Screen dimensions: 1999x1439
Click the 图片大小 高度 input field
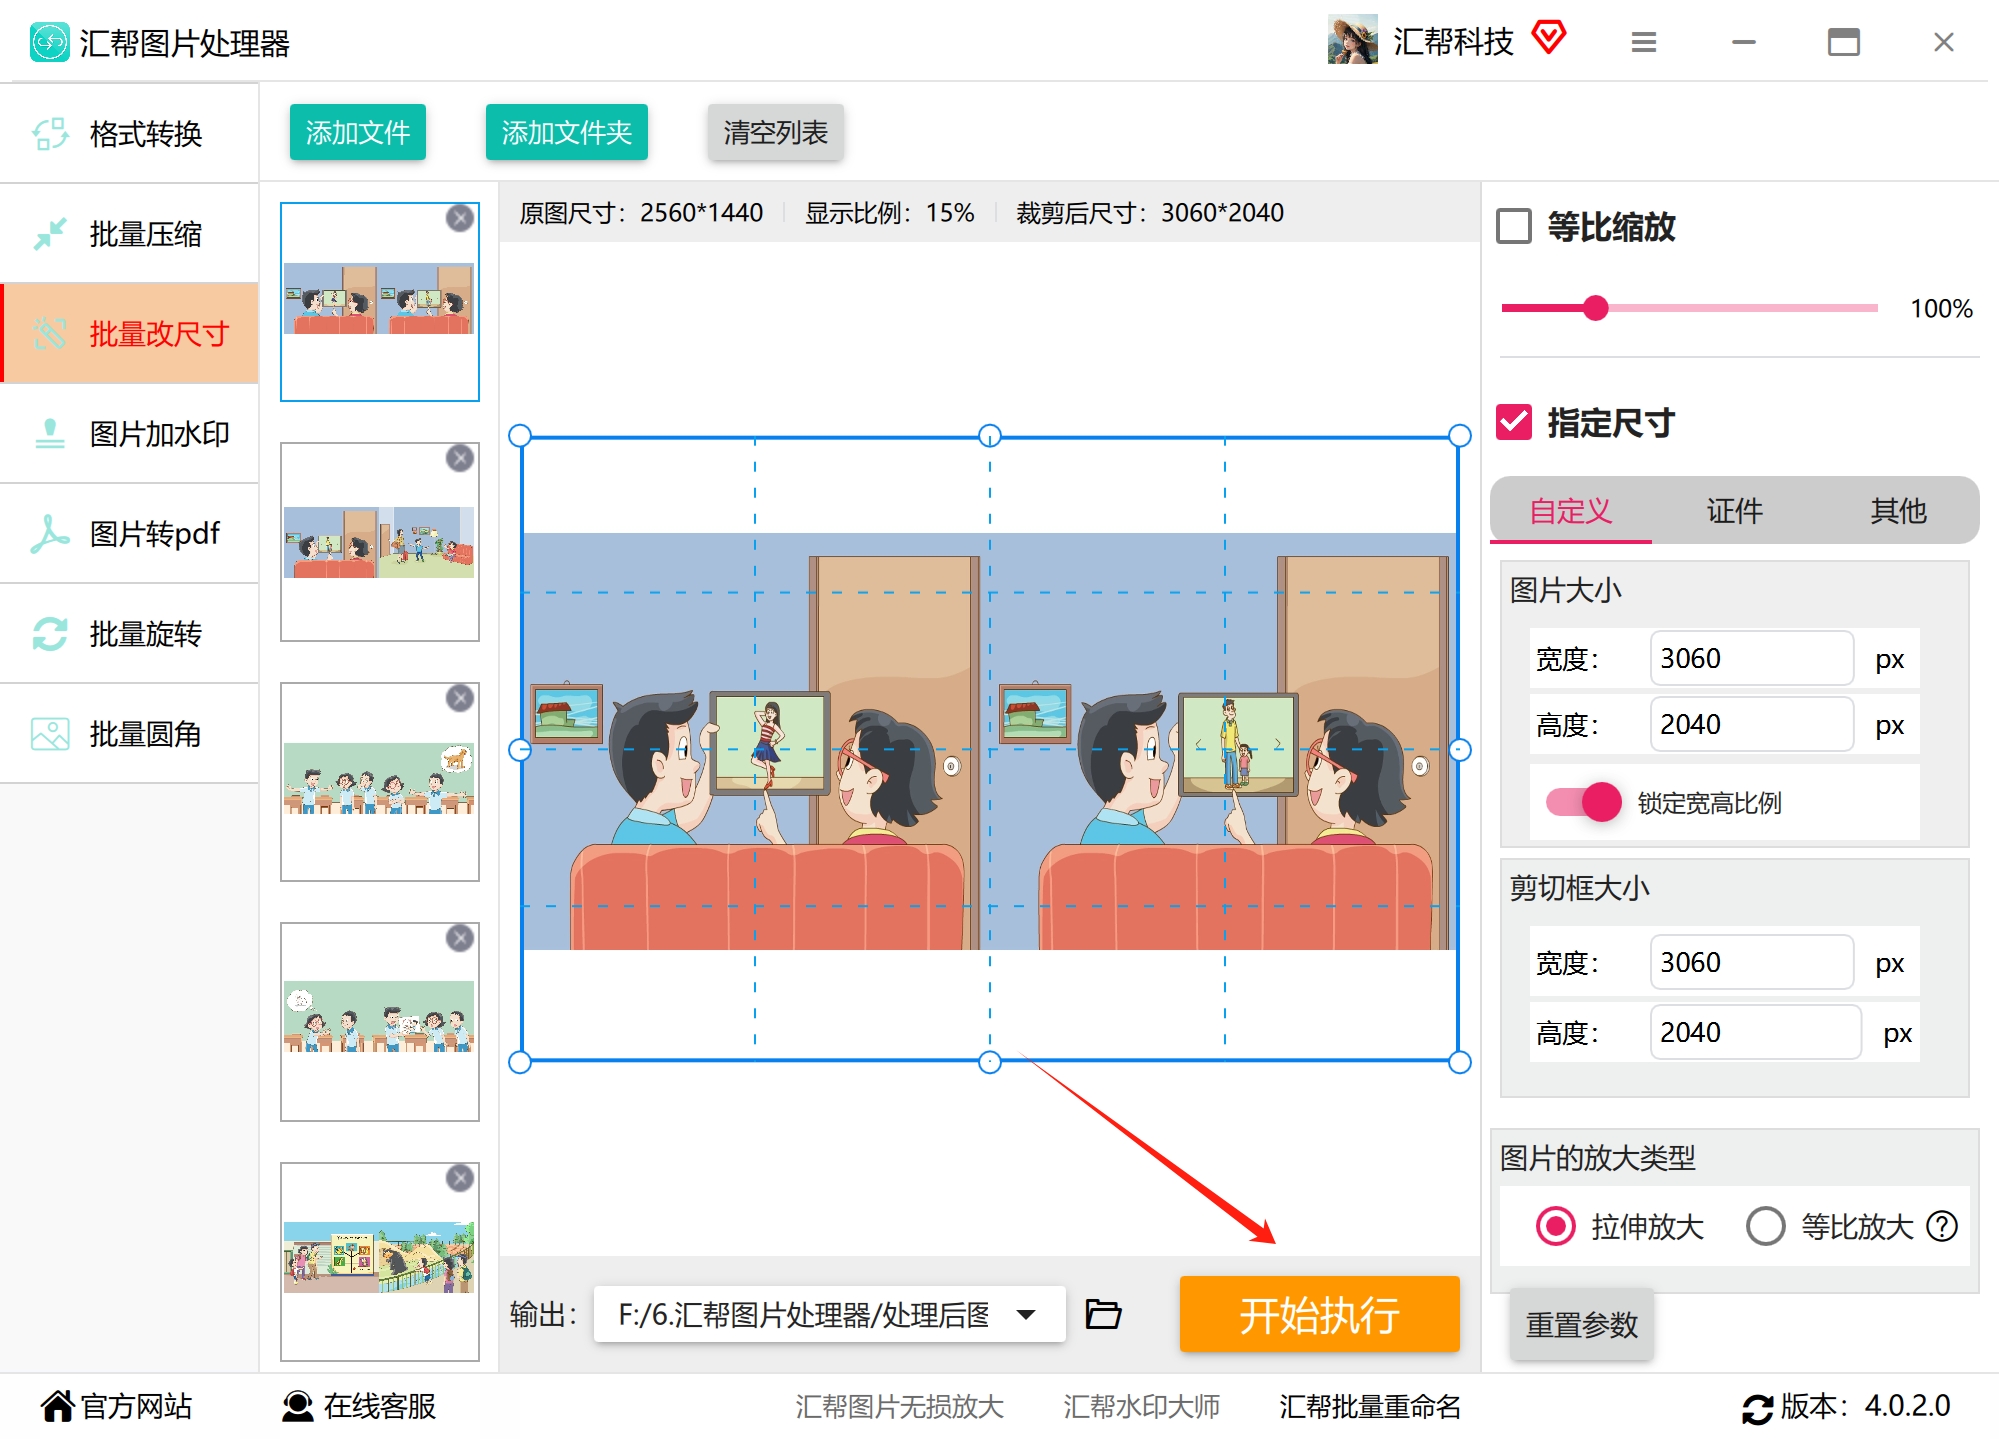[1752, 724]
